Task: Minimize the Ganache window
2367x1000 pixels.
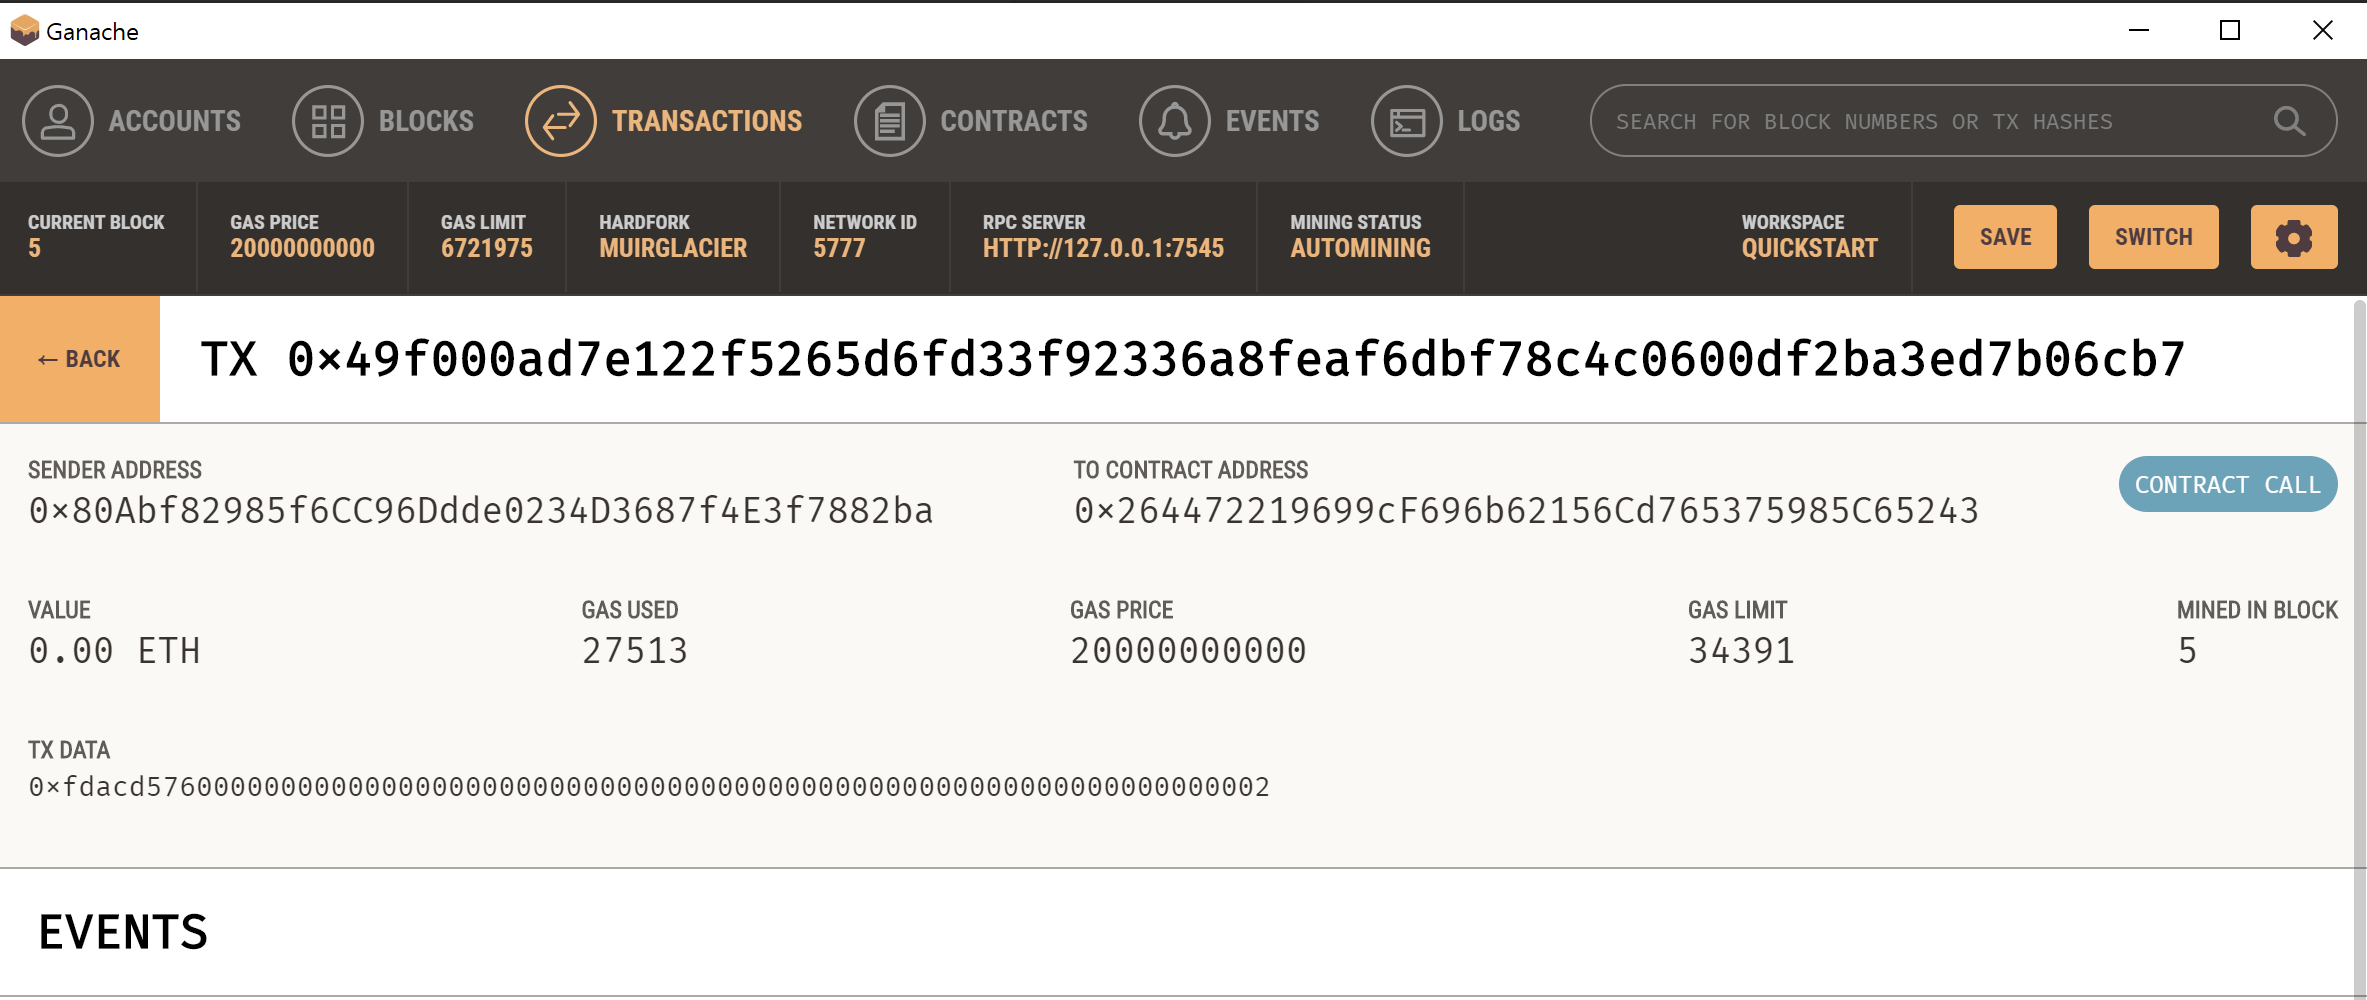Action: click(2139, 31)
